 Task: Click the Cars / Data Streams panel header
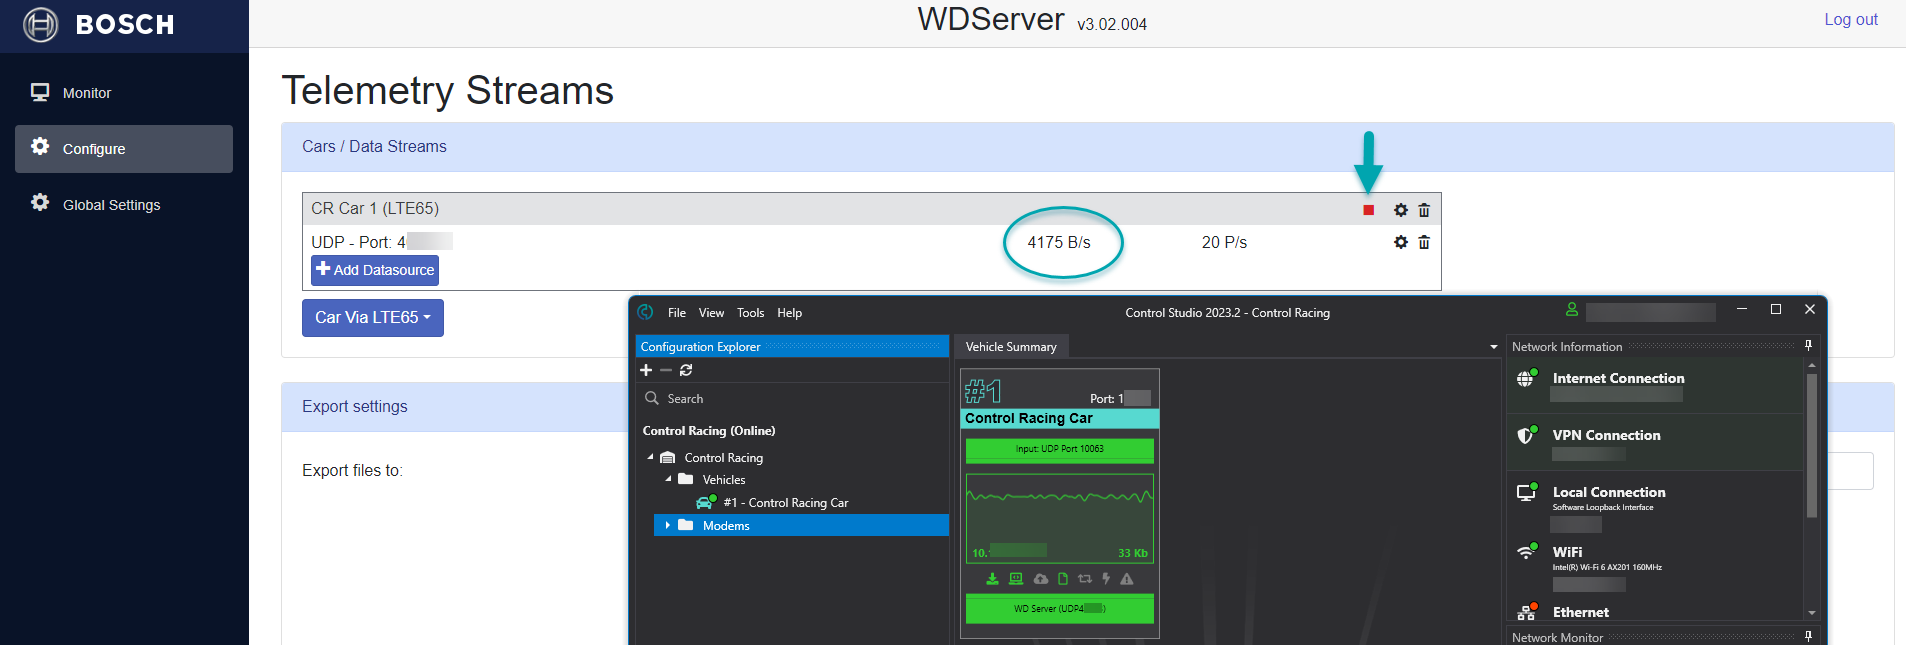coord(1087,147)
